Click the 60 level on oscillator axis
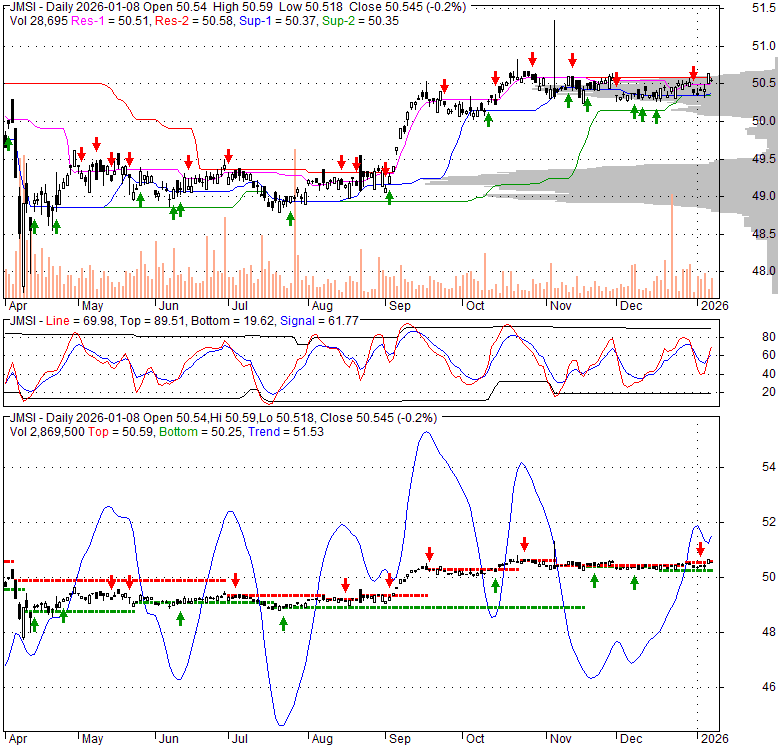The height and width of the screenshot is (745, 780). coord(769,355)
